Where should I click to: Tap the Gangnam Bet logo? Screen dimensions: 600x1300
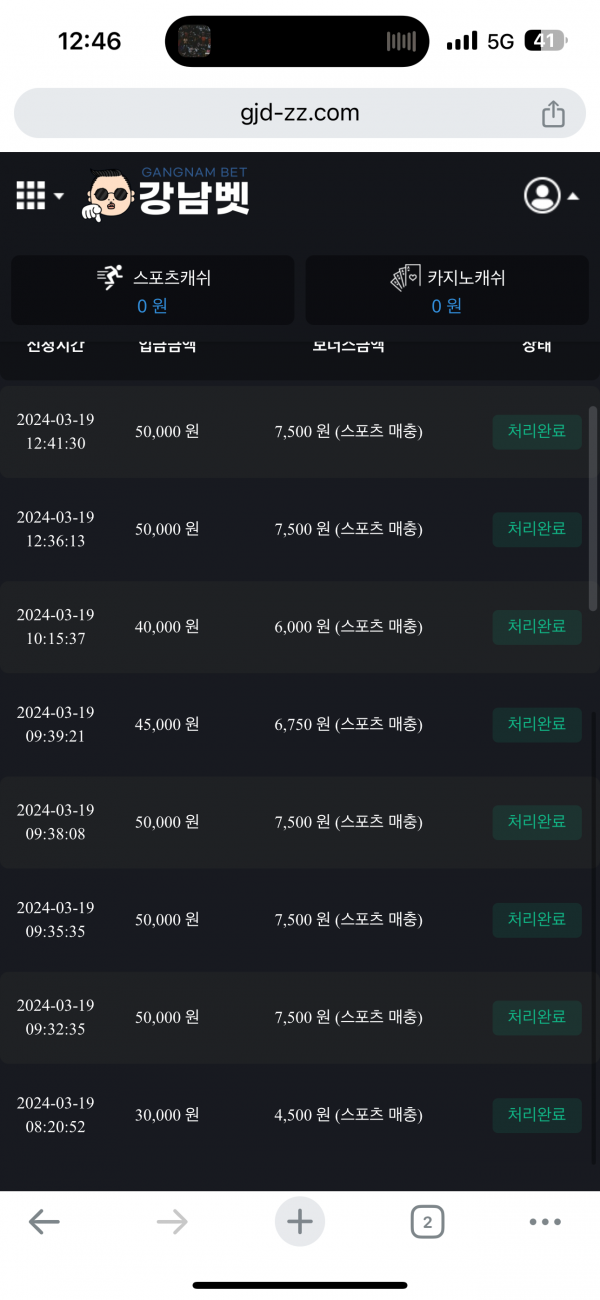click(x=167, y=194)
